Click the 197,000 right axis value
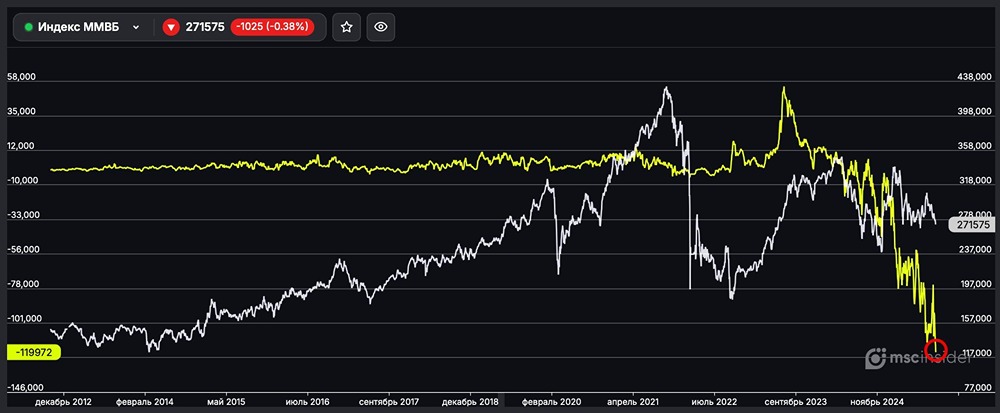Viewport: 1000px width, 413px height. coord(975,284)
